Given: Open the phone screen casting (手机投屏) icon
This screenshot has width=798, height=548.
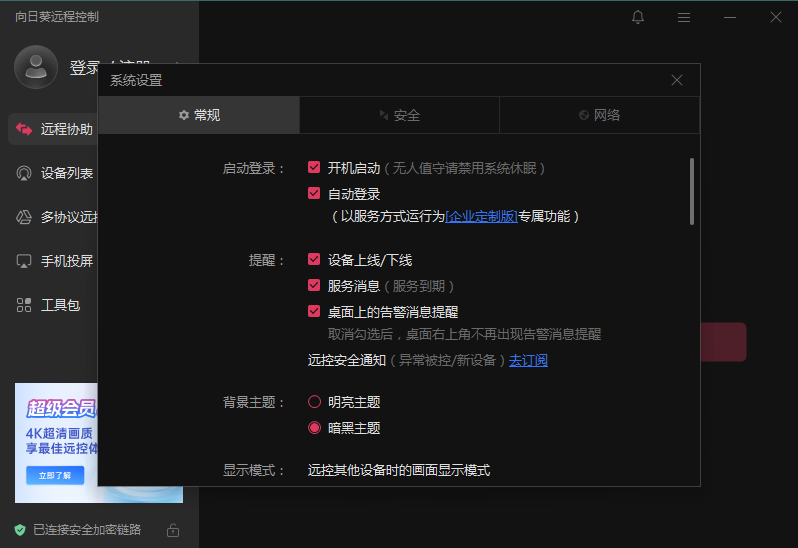Looking at the screenshot, I should pyautogui.click(x=24, y=261).
